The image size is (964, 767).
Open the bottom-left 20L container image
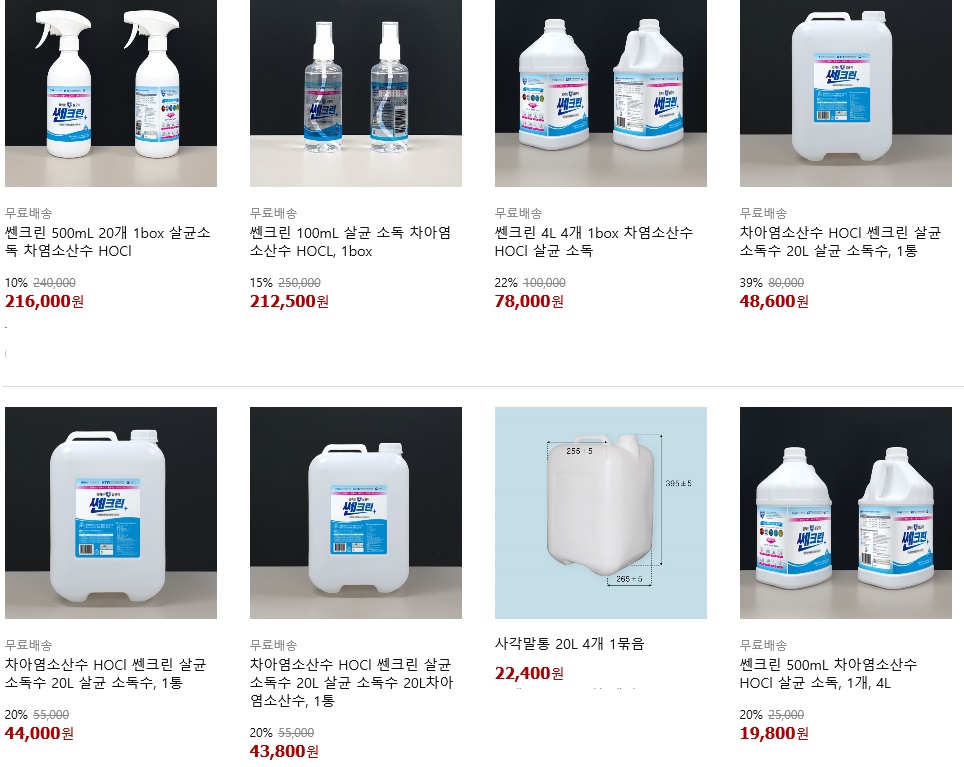click(111, 513)
